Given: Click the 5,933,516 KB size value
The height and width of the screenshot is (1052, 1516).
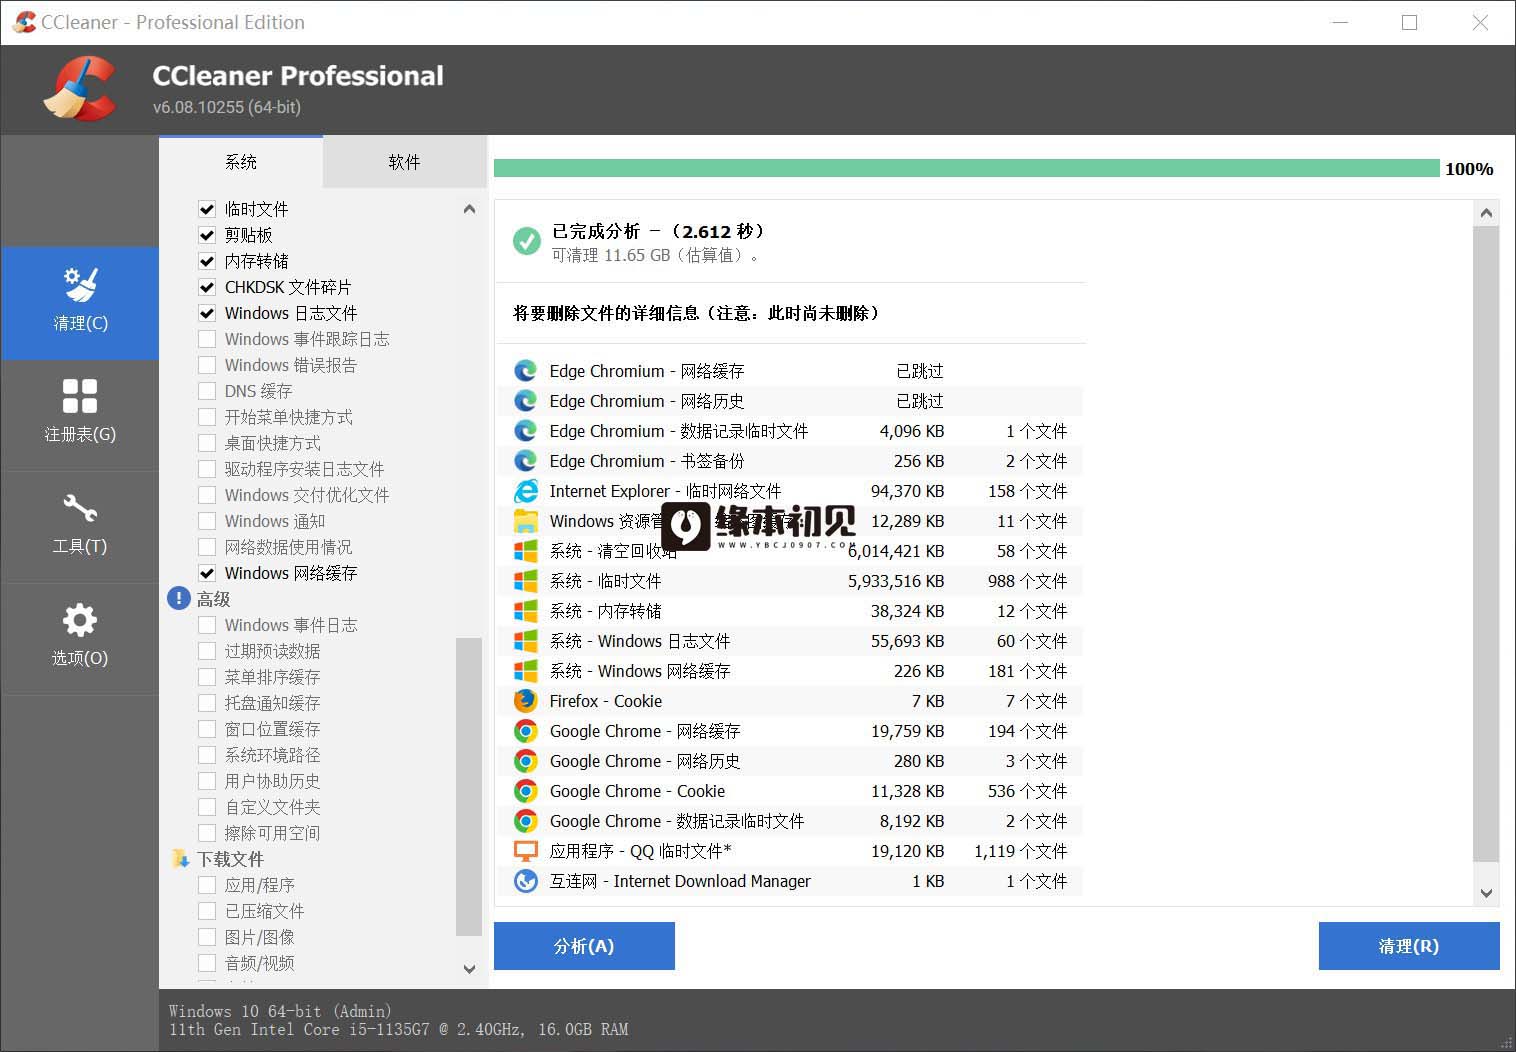Looking at the screenshot, I should (896, 581).
